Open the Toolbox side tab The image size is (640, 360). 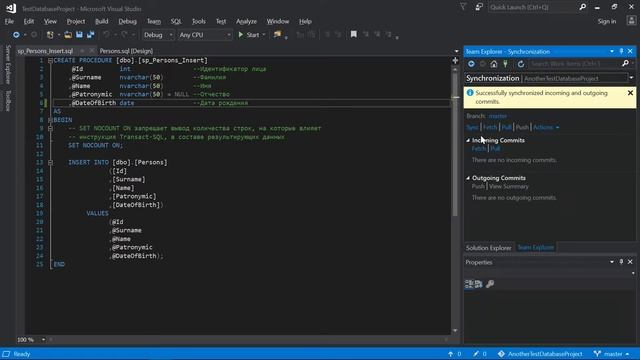8,101
